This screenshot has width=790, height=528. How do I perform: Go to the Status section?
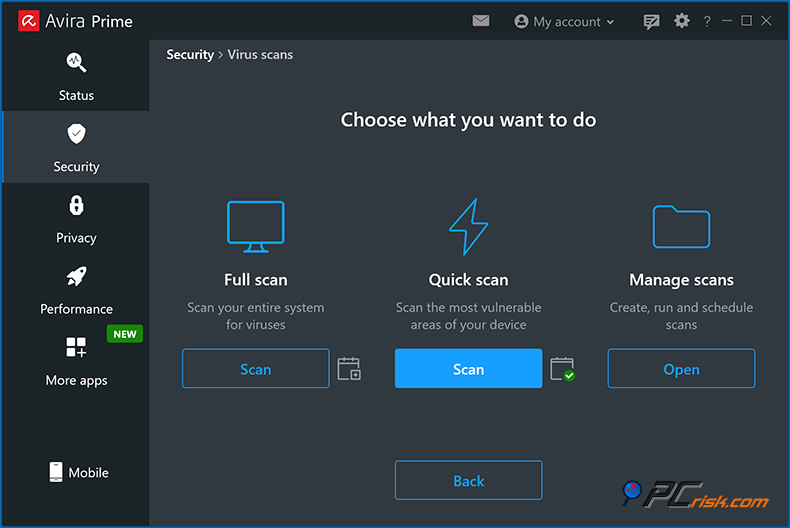pyautogui.click(x=76, y=76)
